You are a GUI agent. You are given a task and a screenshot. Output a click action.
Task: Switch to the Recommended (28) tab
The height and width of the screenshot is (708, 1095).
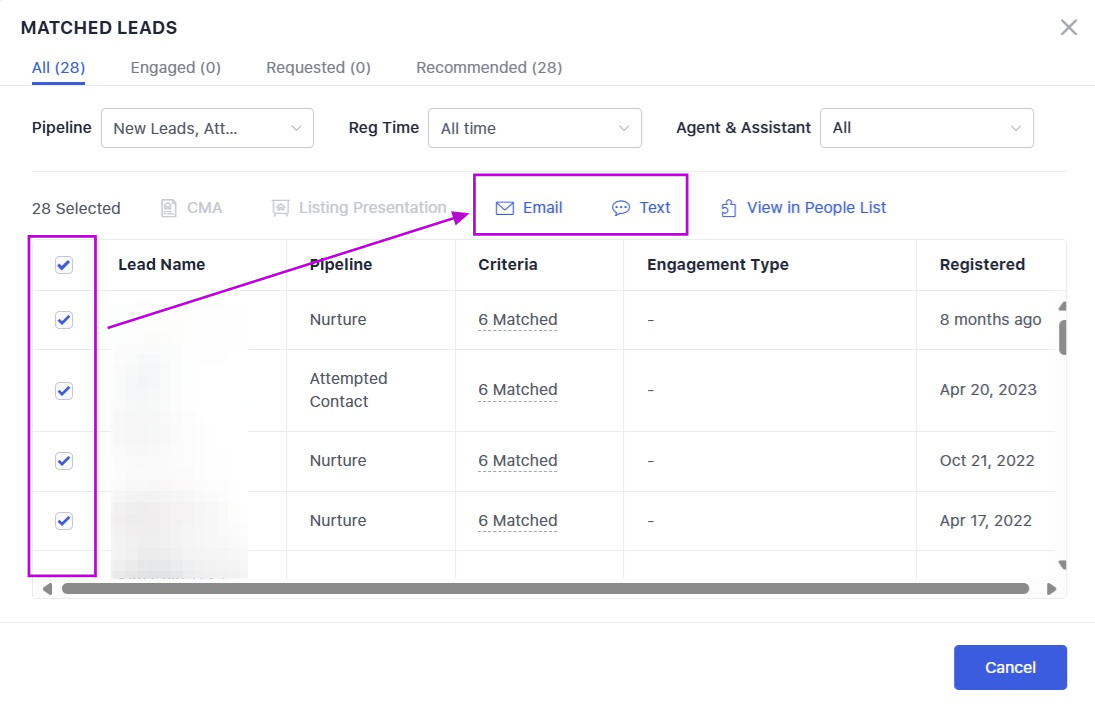(x=489, y=68)
